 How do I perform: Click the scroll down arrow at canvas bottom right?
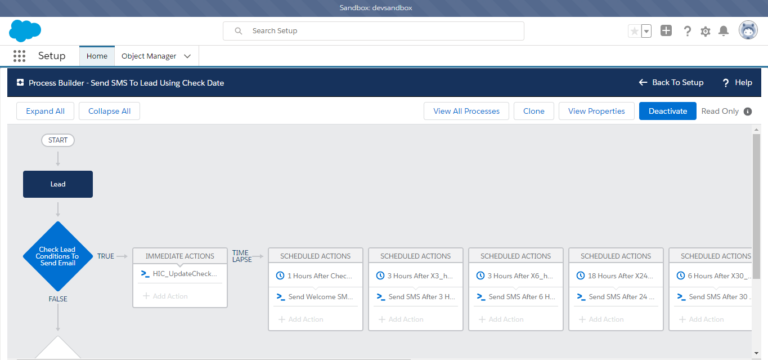(x=756, y=354)
